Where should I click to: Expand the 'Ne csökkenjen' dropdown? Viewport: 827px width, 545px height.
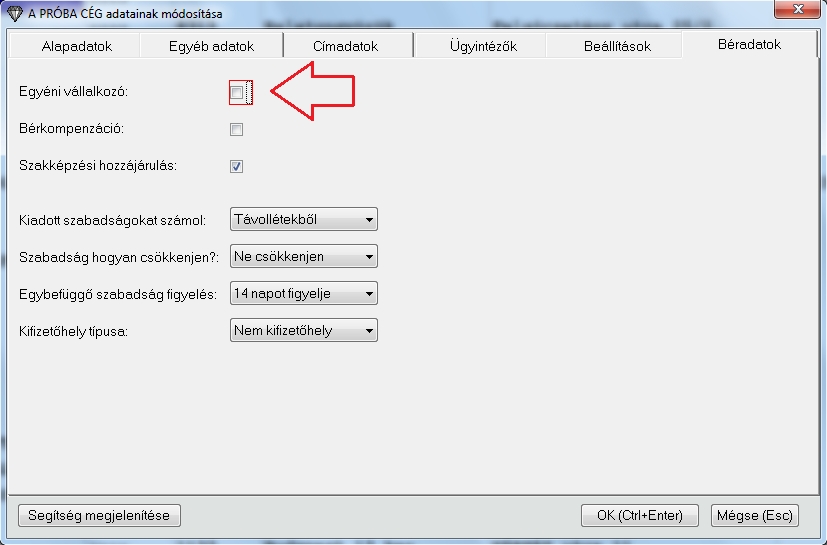[304, 257]
